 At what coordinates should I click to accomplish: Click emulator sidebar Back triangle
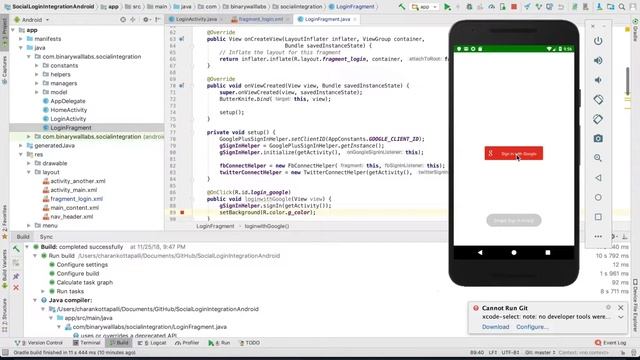(x=598, y=178)
